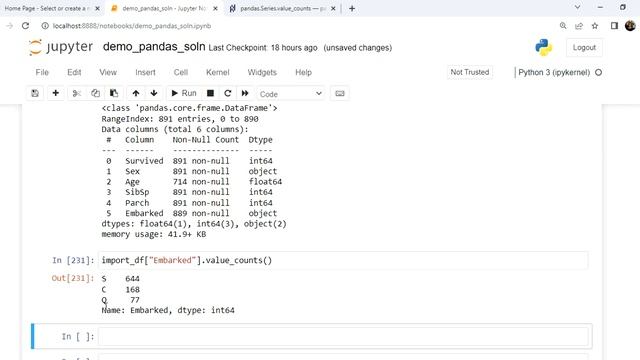Share this page icon

579,26
